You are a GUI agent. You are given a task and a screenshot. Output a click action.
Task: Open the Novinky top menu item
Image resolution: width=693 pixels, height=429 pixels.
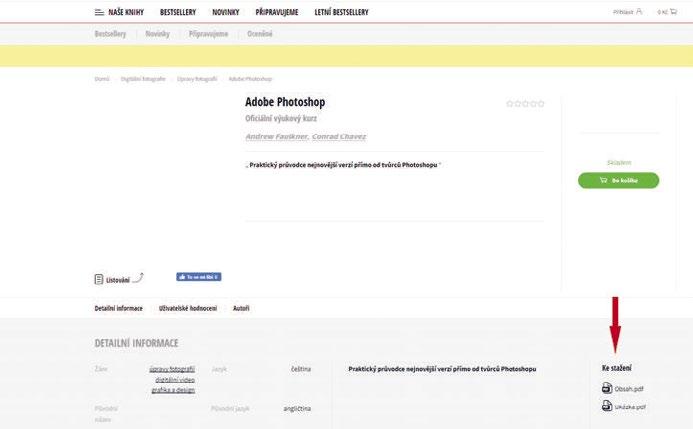225,12
